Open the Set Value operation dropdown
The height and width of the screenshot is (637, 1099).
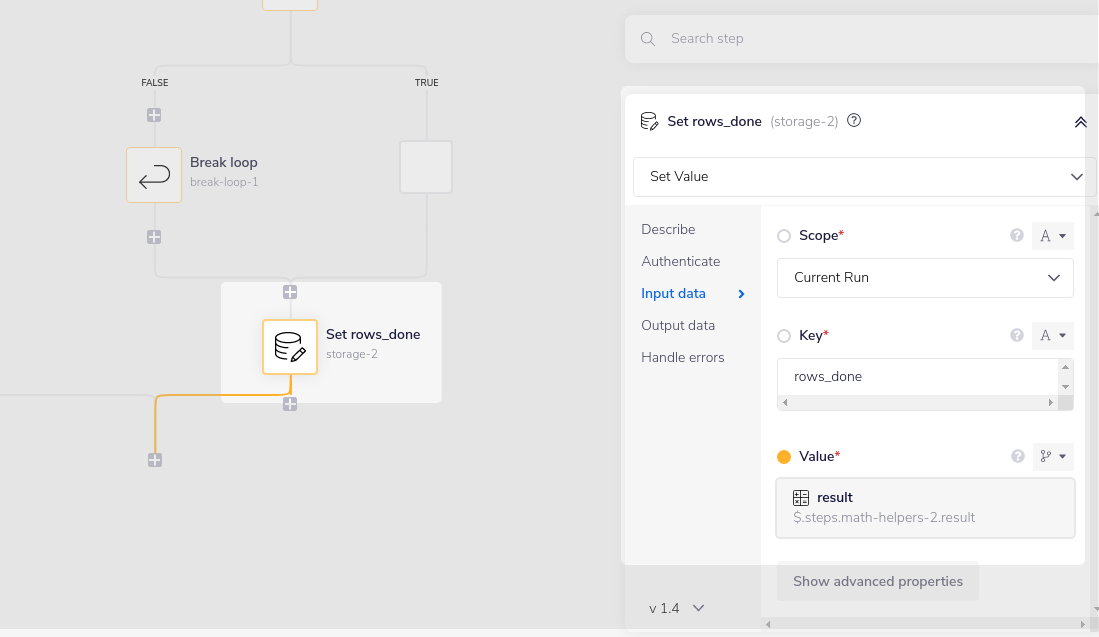point(864,177)
